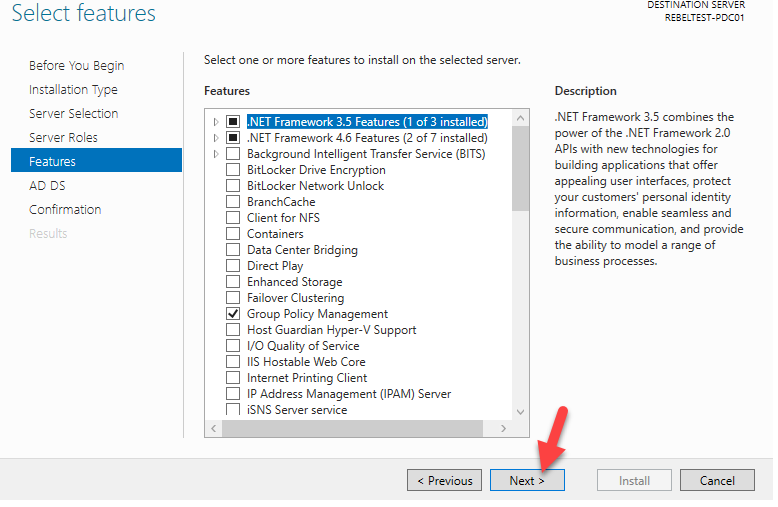
Task: Click the Next button
Action: pos(527,481)
